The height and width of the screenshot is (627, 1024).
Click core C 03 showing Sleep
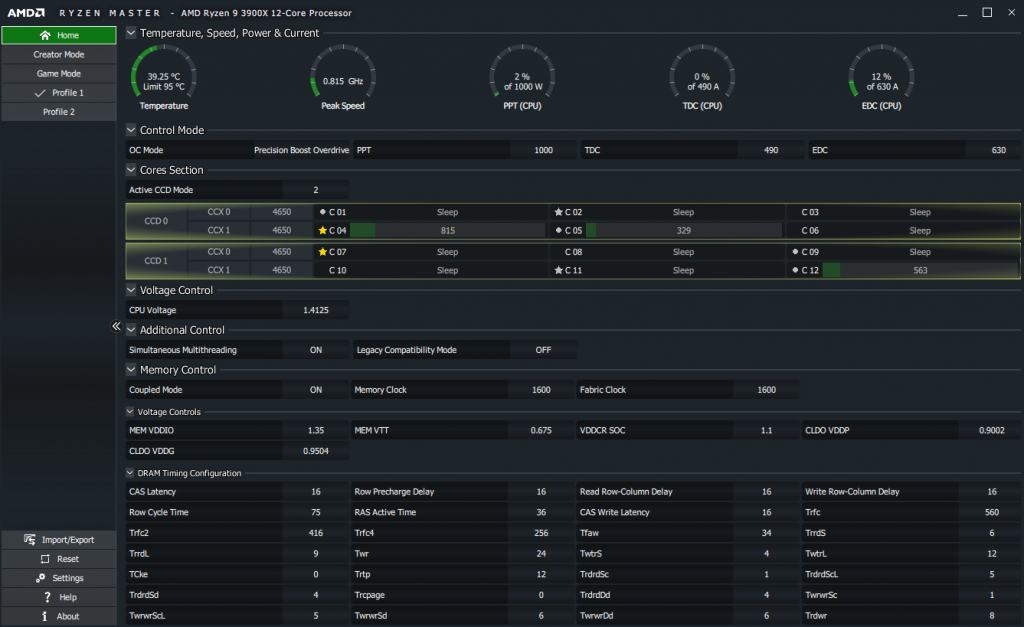coord(903,212)
